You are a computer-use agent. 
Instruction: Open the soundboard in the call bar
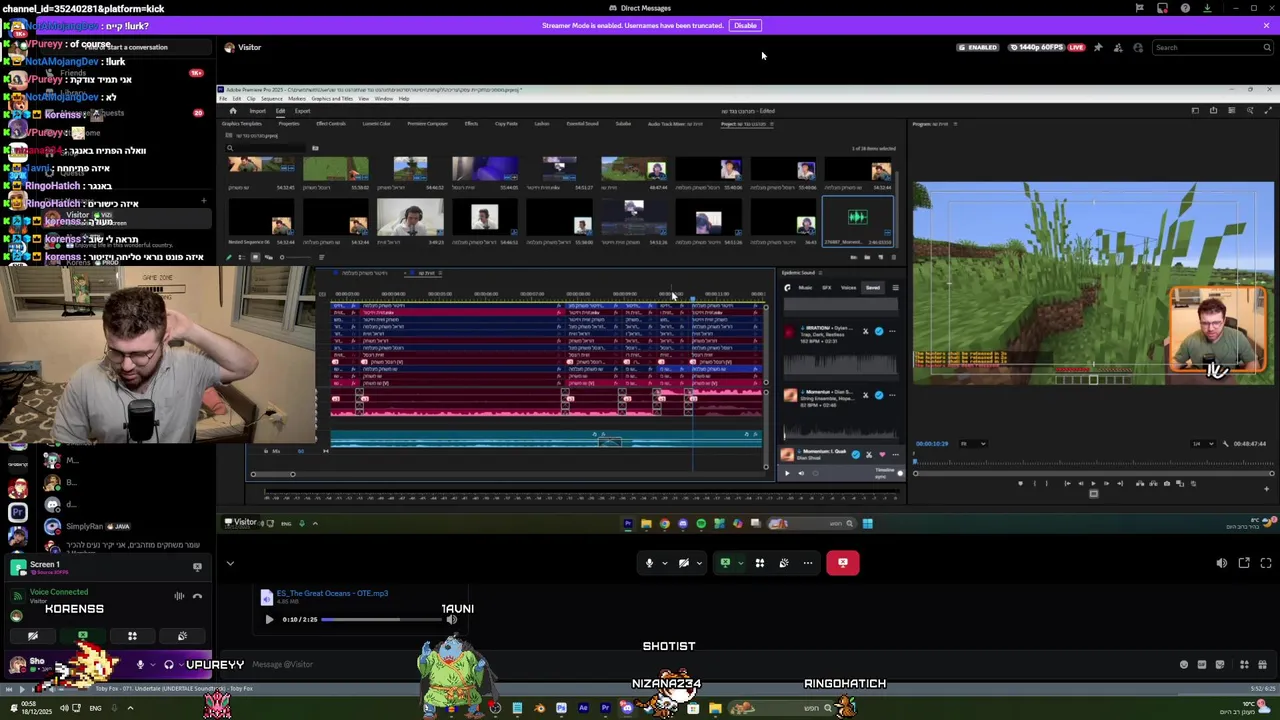point(784,563)
